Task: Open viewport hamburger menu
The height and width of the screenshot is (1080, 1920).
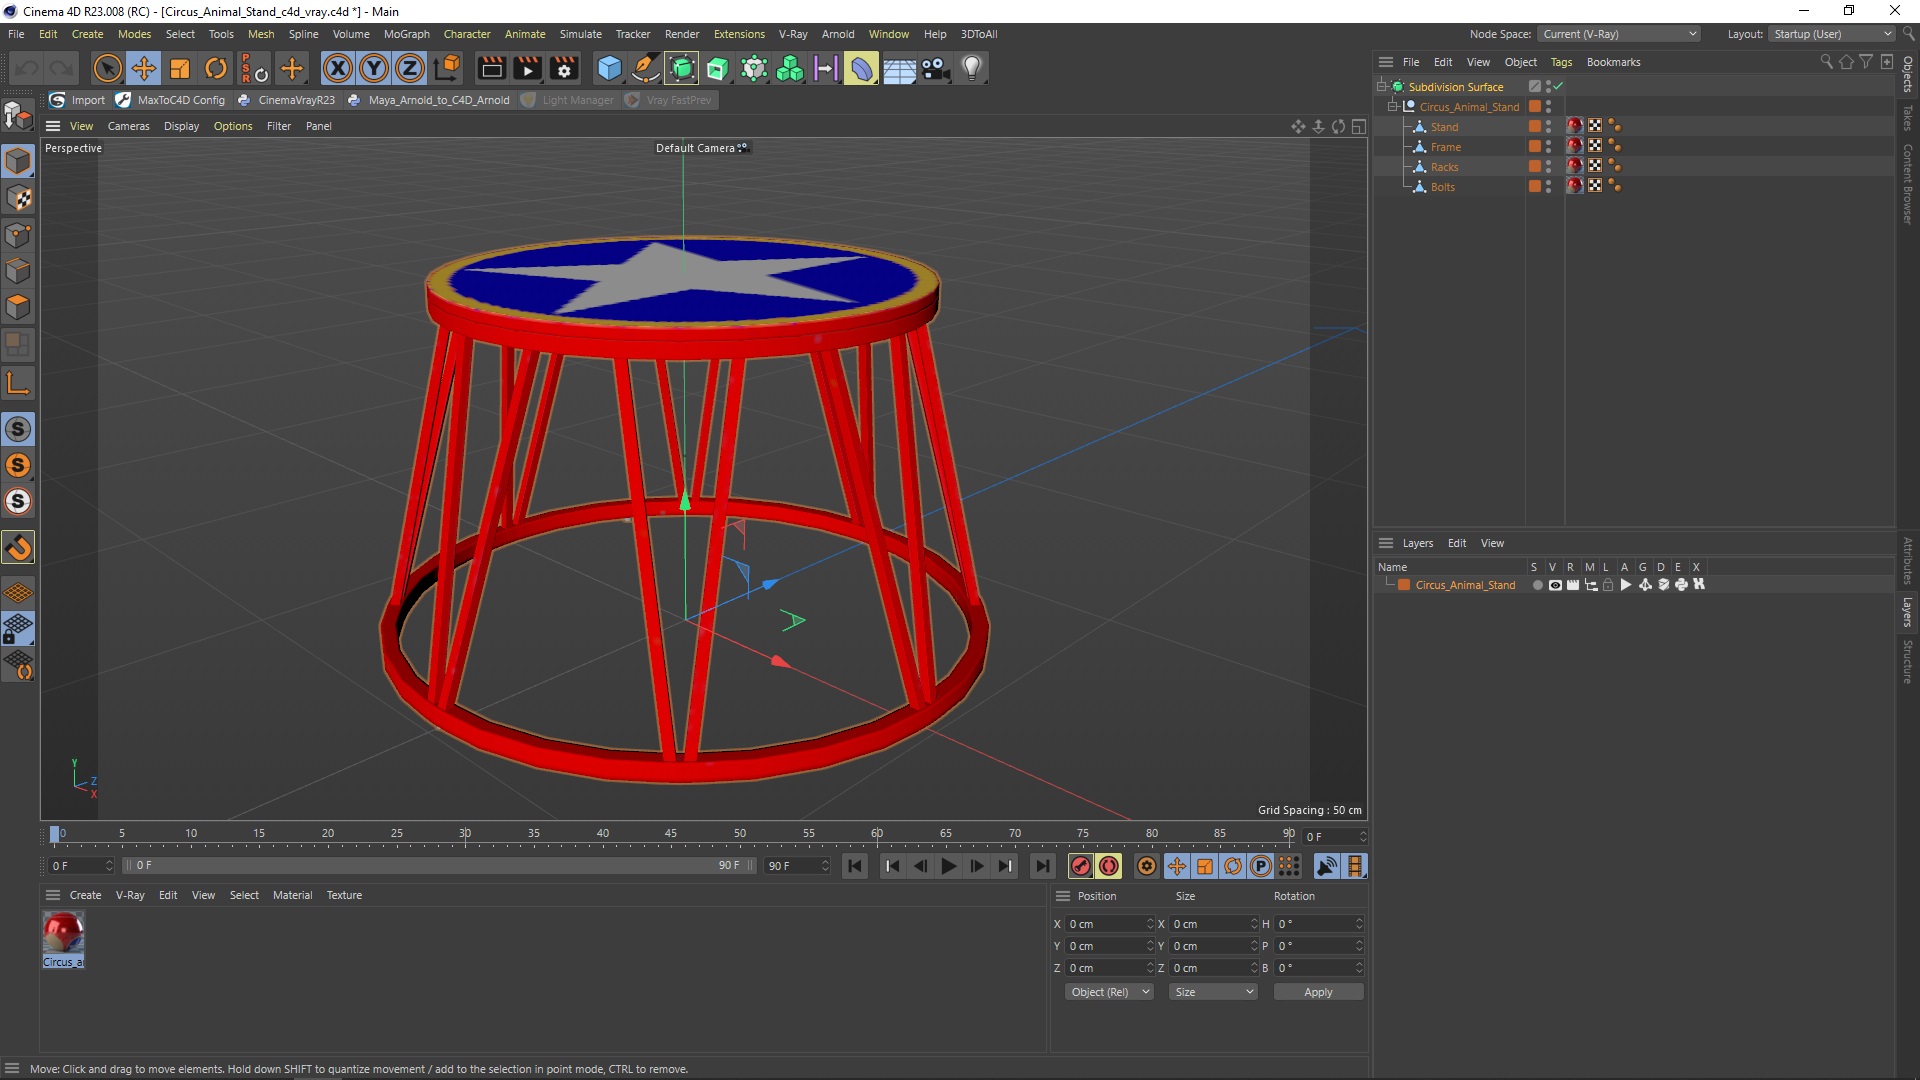Action: (53, 126)
